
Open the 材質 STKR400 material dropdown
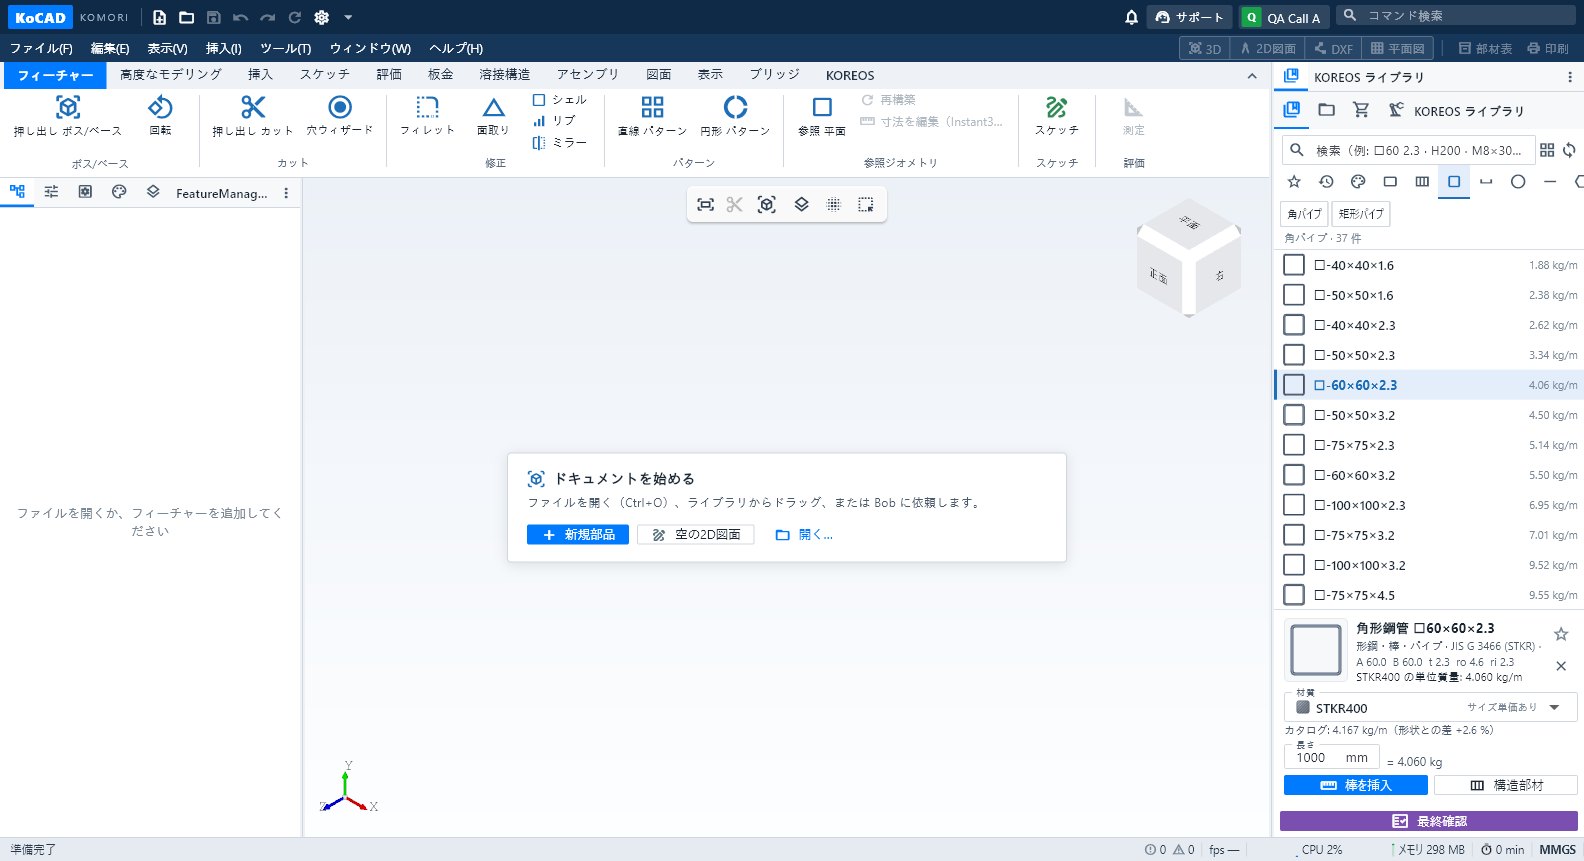(x=1430, y=707)
